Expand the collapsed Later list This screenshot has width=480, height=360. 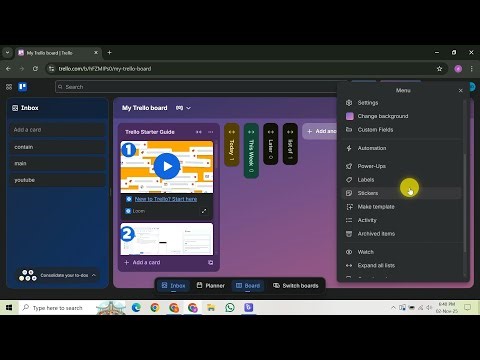271,144
